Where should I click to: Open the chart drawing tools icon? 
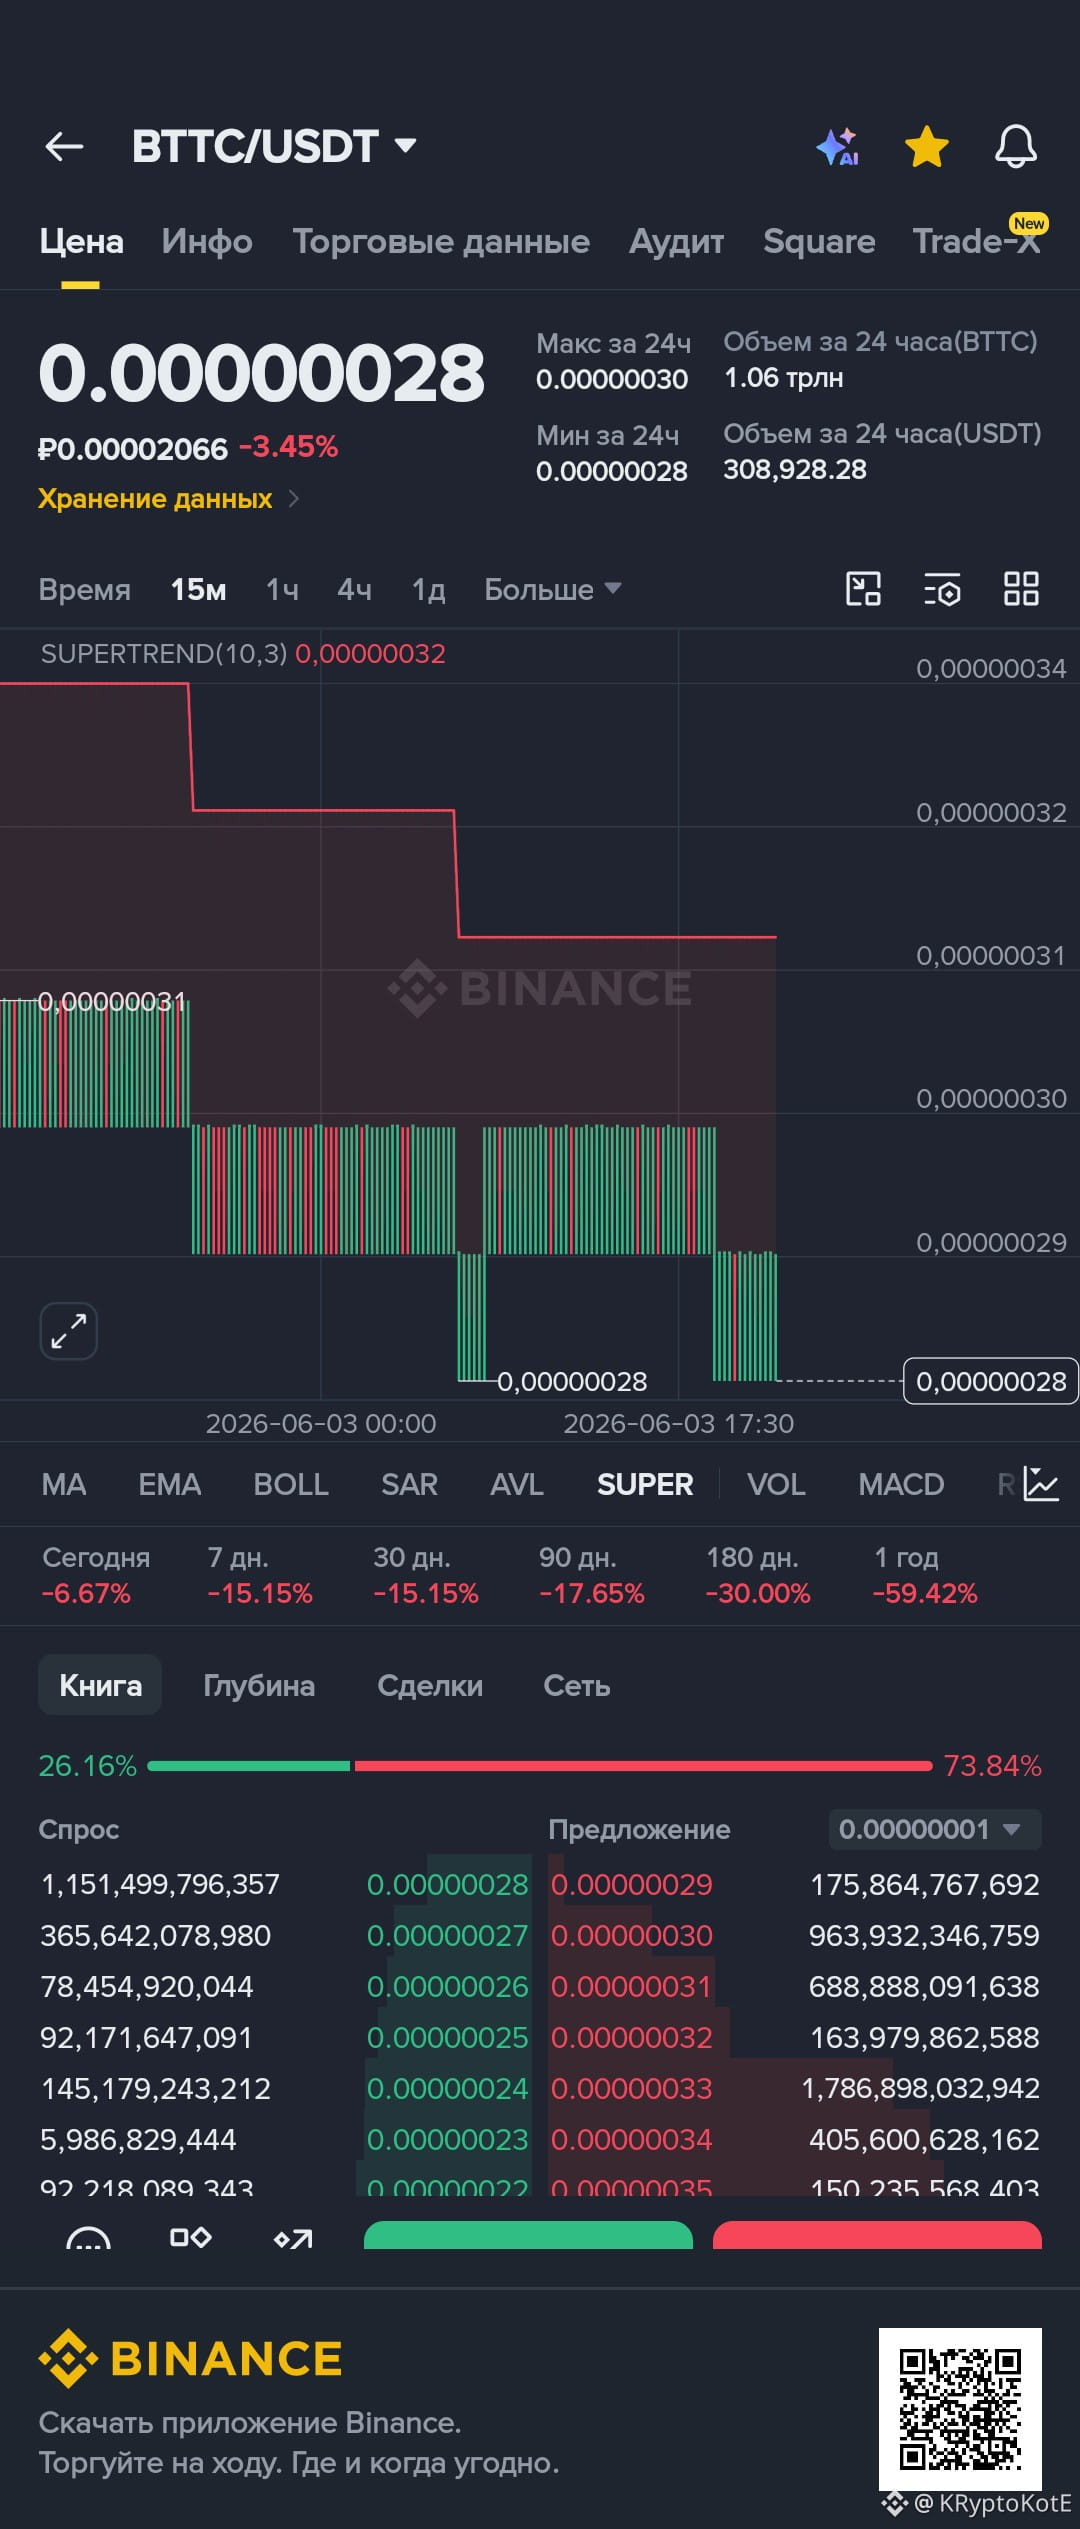click(x=863, y=589)
